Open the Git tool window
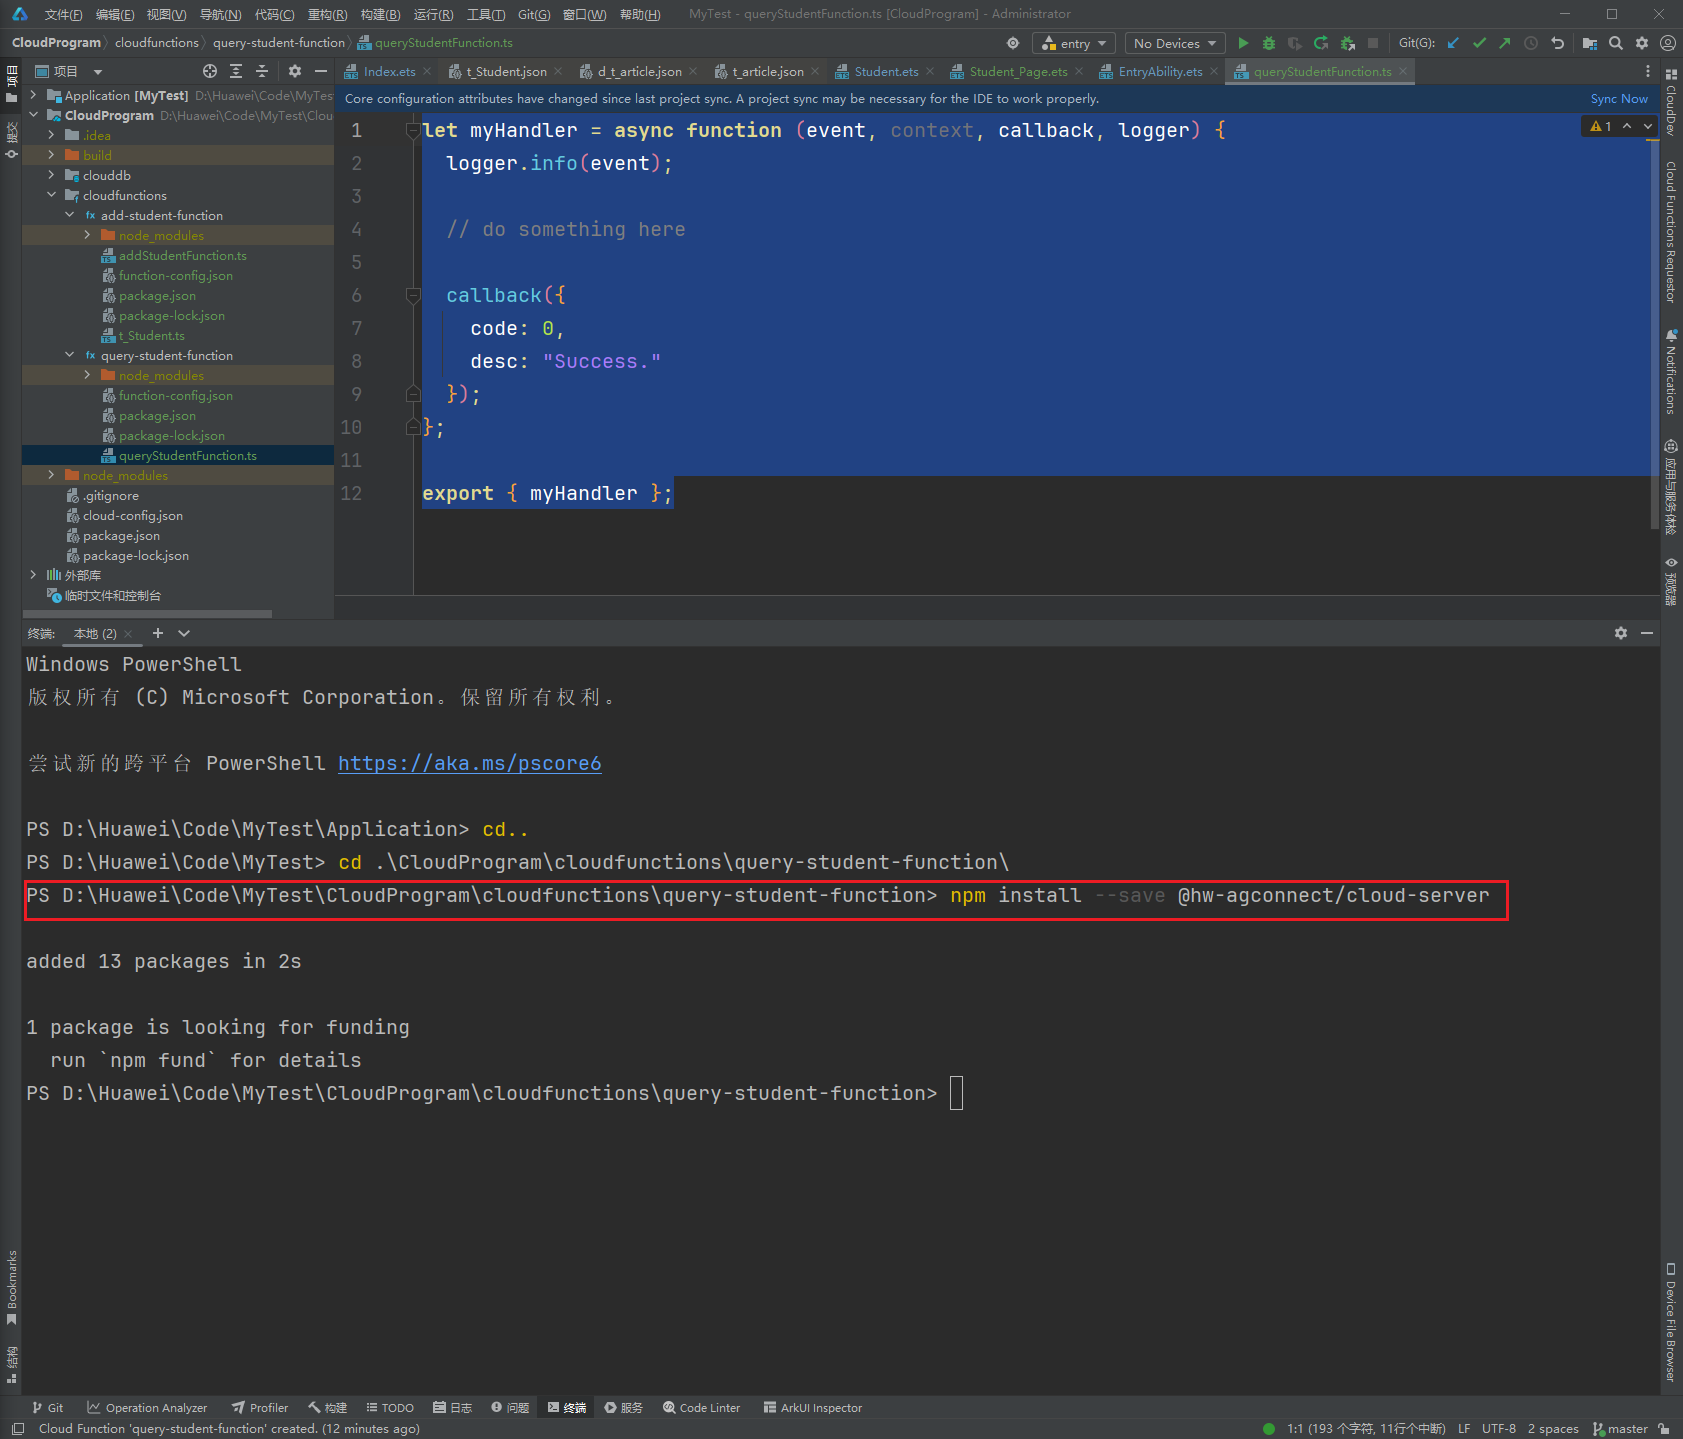This screenshot has width=1683, height=1439. (48, 1407)
